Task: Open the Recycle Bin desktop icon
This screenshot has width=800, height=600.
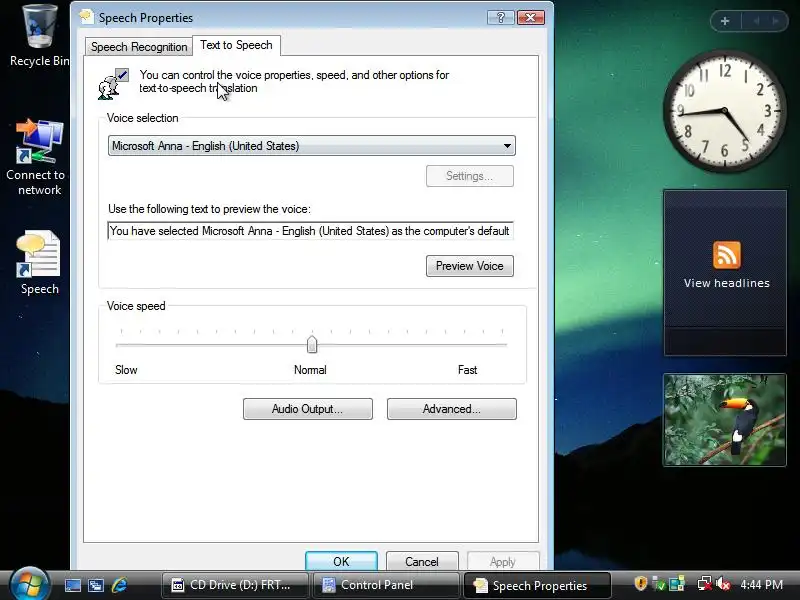Action: click(40, 35)
